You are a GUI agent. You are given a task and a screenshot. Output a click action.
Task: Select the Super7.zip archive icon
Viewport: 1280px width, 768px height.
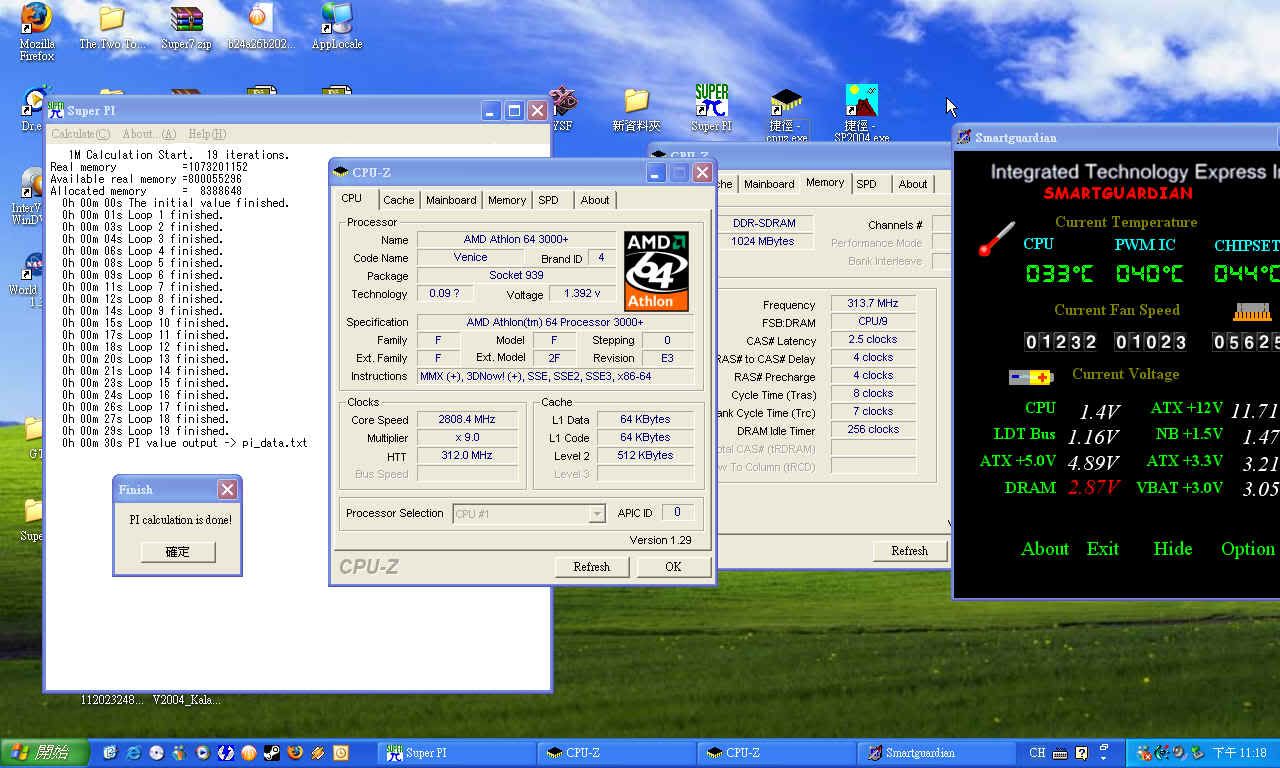tap(186, 18)
